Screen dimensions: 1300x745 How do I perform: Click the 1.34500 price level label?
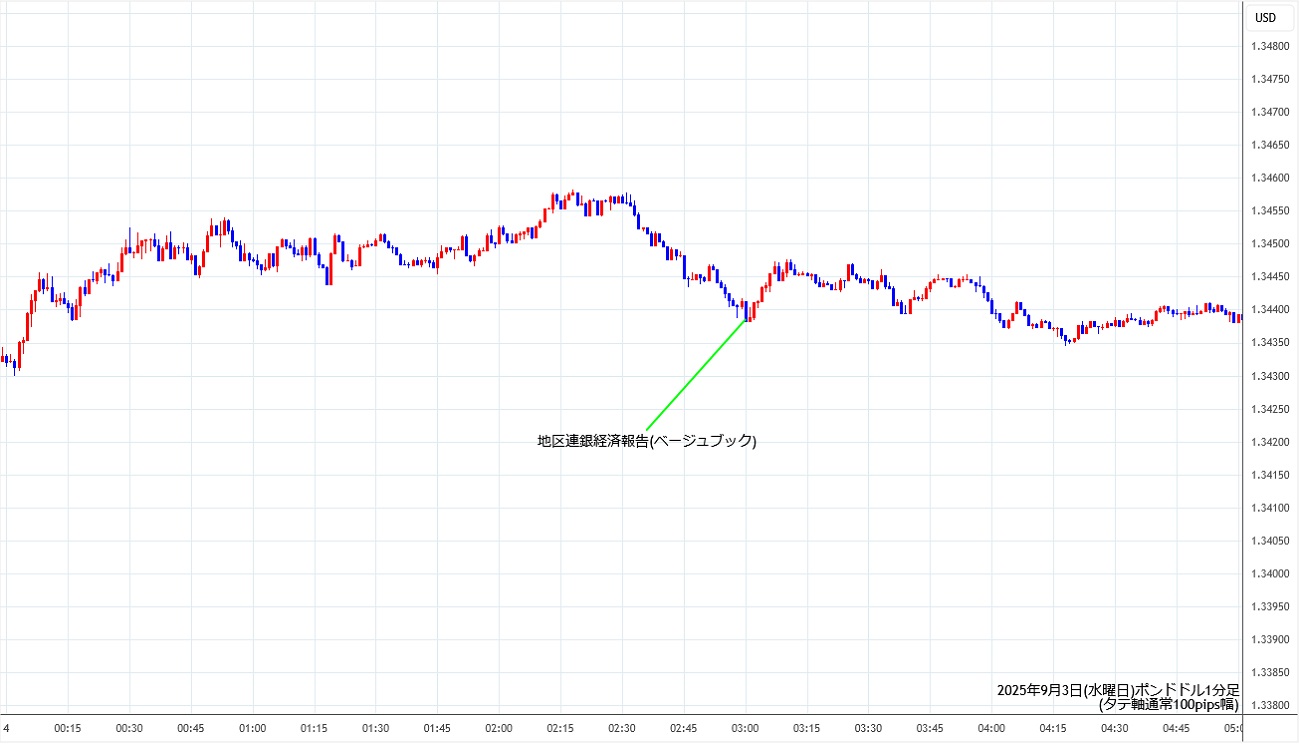(1269, 244)
